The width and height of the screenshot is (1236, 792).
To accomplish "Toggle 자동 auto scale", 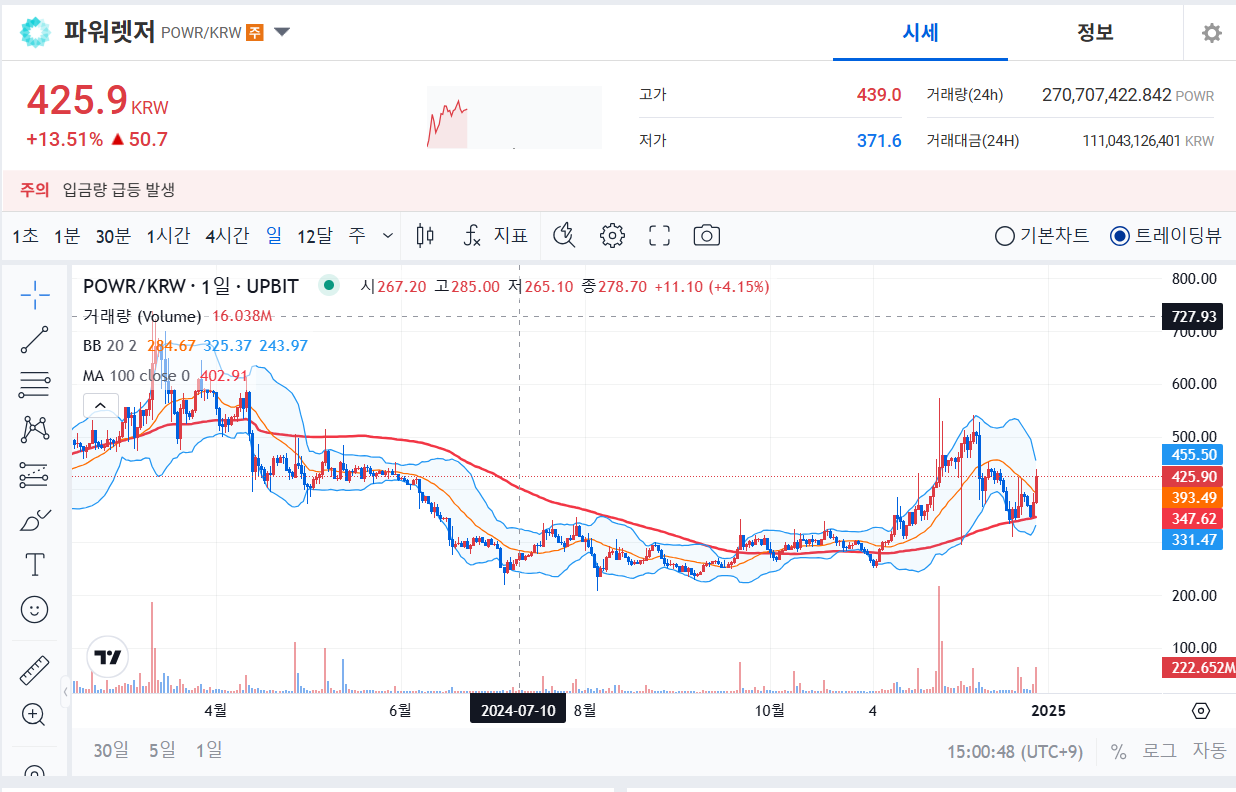I will pos(1208,751).
